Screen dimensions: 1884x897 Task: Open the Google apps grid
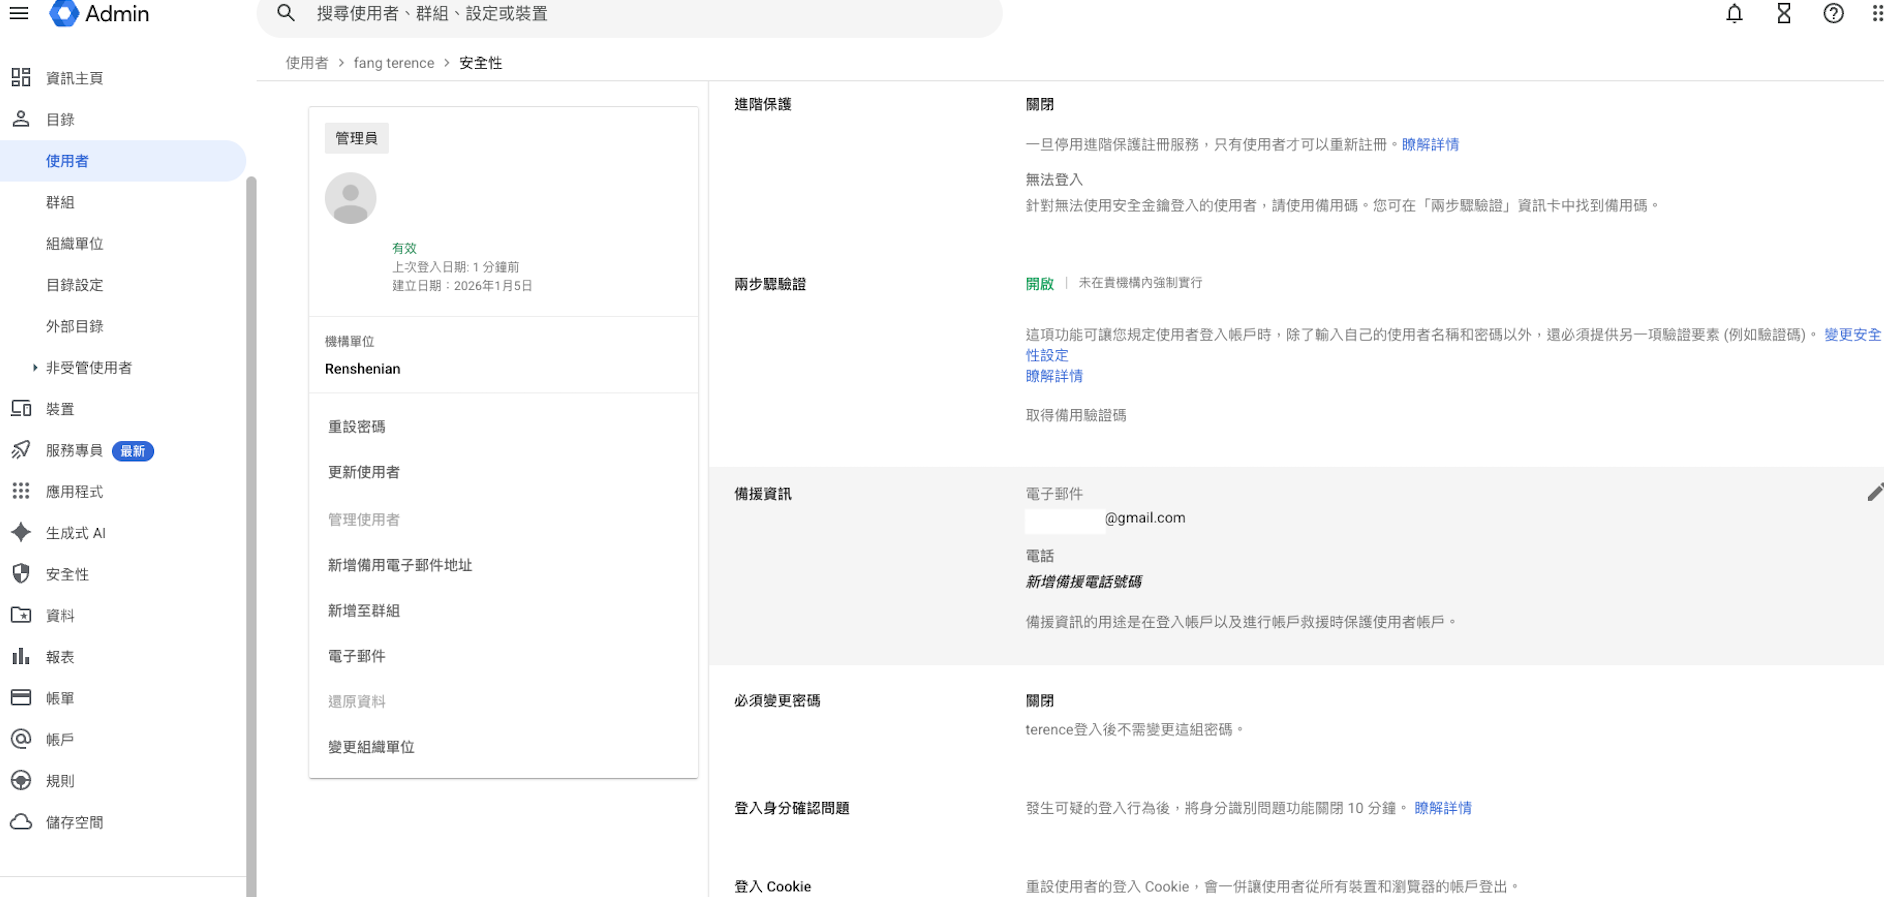click(1876, 14)
